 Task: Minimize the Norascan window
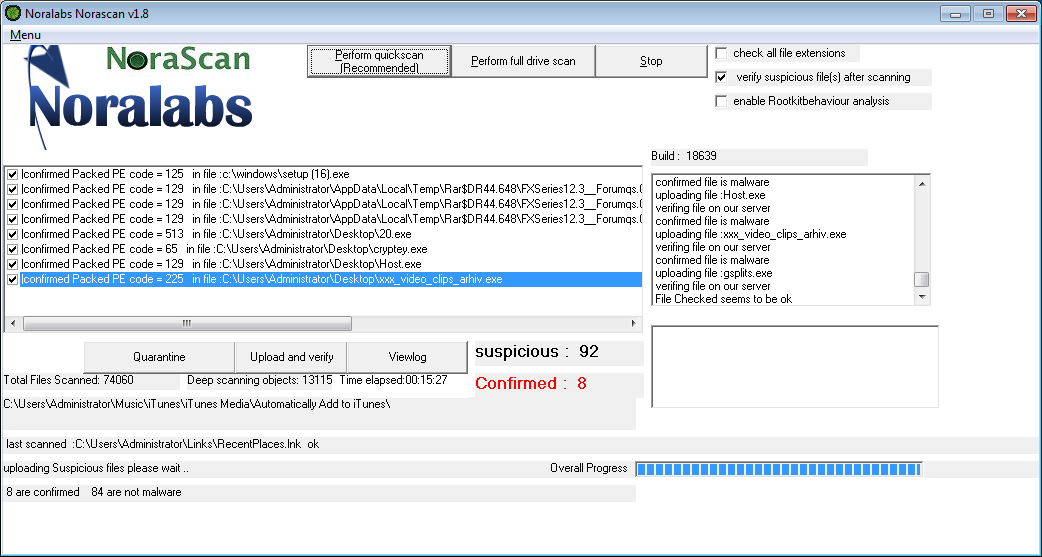coord(956,13)
